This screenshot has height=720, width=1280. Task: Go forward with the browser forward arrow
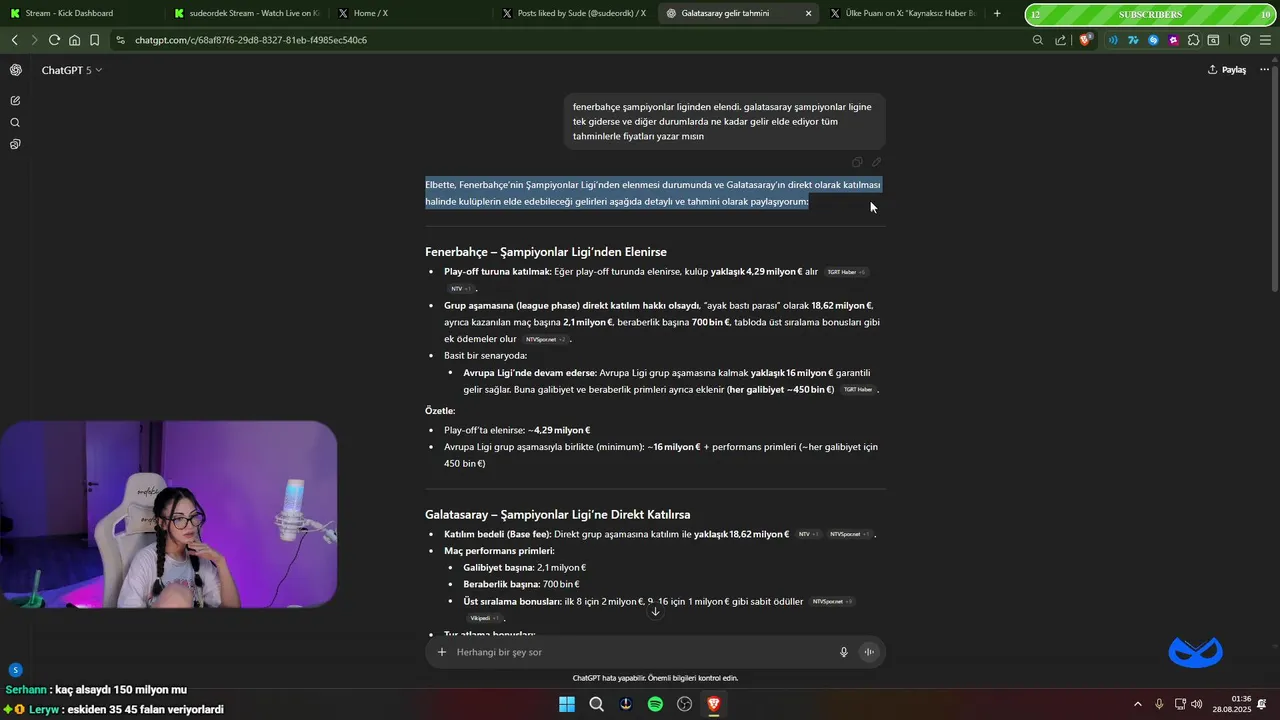(x=34, y=40)
